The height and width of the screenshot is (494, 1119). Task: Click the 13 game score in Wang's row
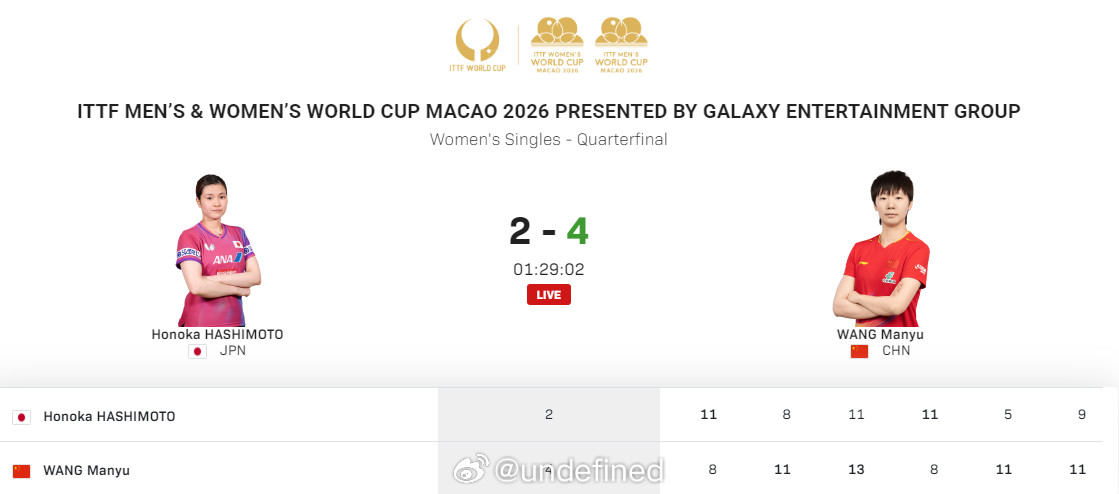click(856, 469)
